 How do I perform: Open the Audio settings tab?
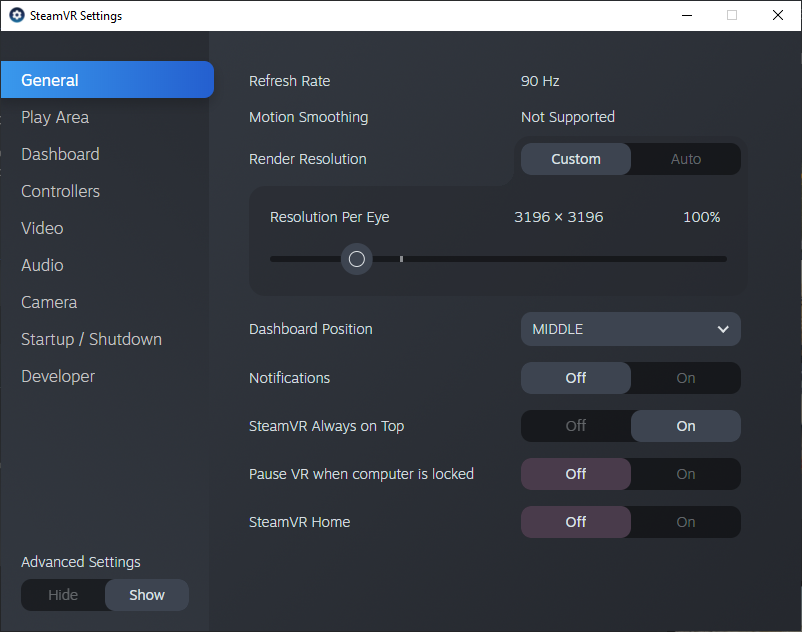click(42, 265)
